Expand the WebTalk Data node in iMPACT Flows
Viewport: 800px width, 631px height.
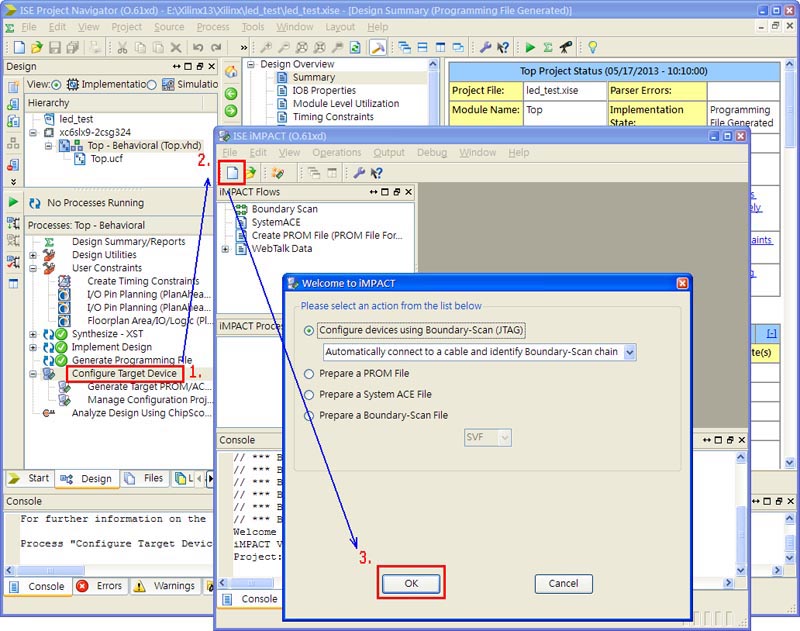pyautogui.click(x=225, y=249)
